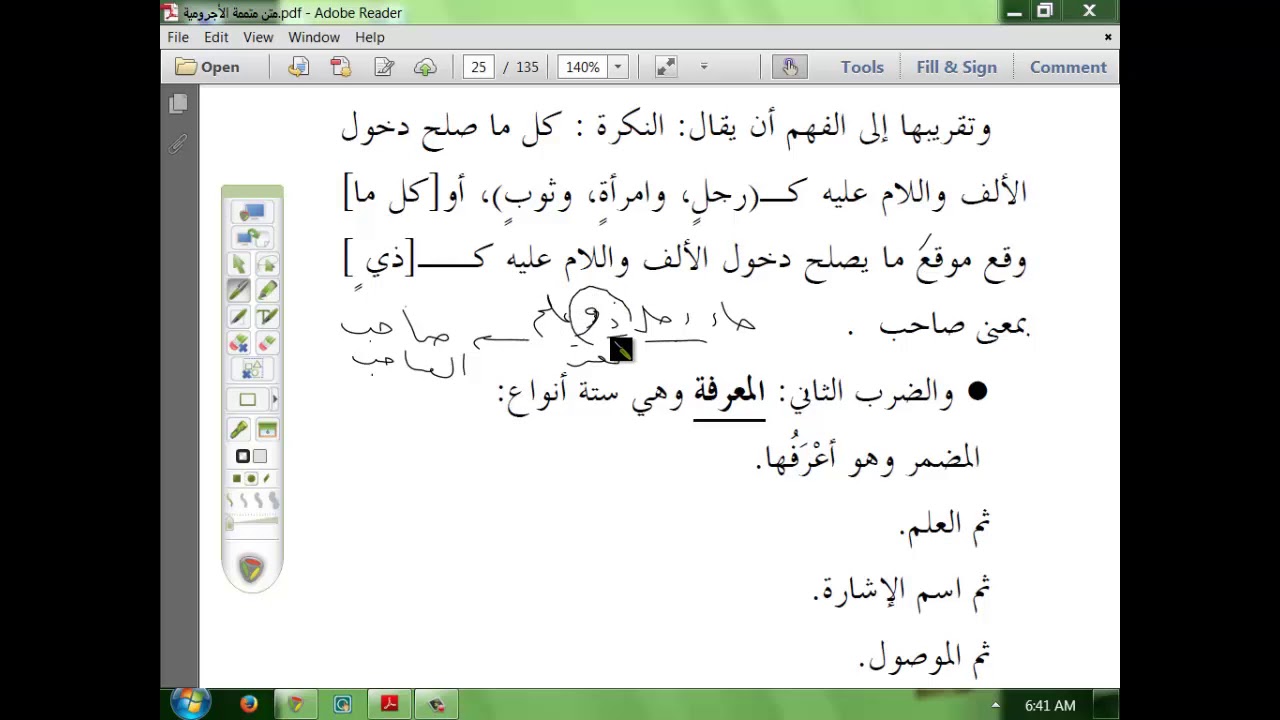Click the taskbar clock showing 6:41 AM
Viewport: 1280px width, 720px height.
point(1050,705)
